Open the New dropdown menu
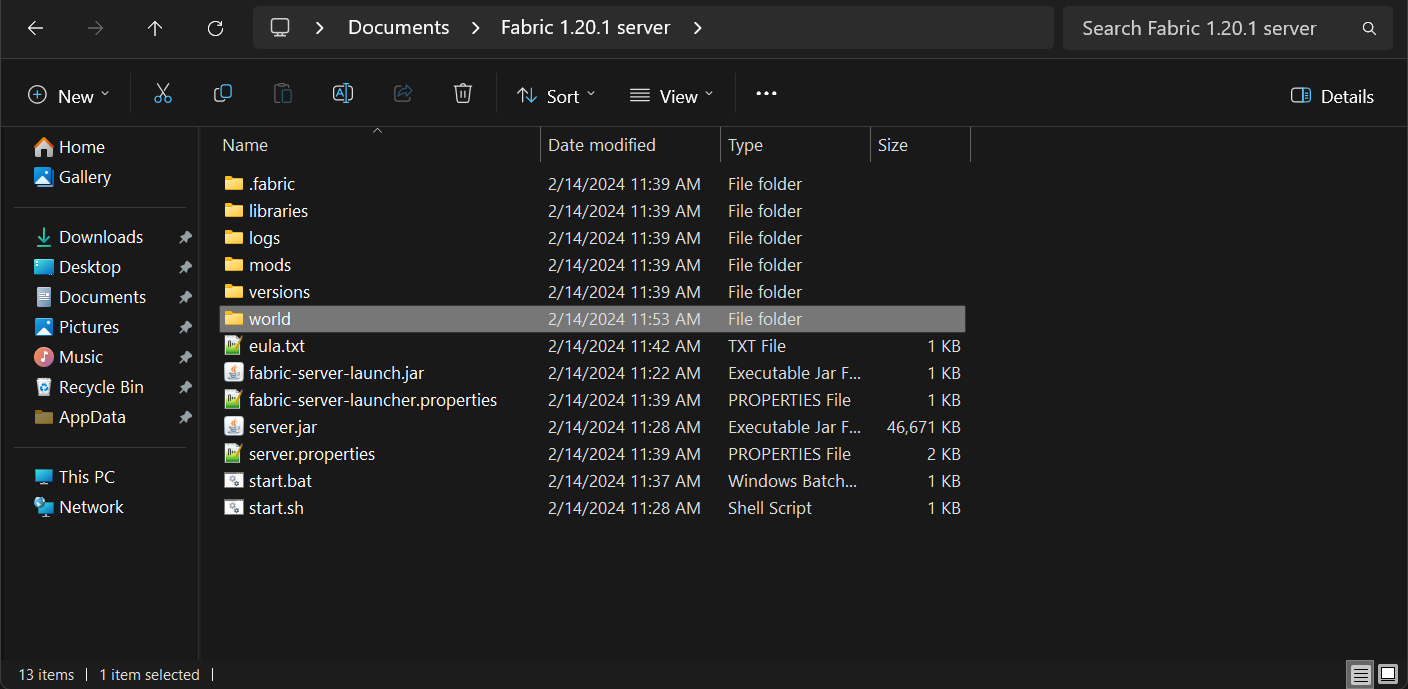 pos(68,96)
